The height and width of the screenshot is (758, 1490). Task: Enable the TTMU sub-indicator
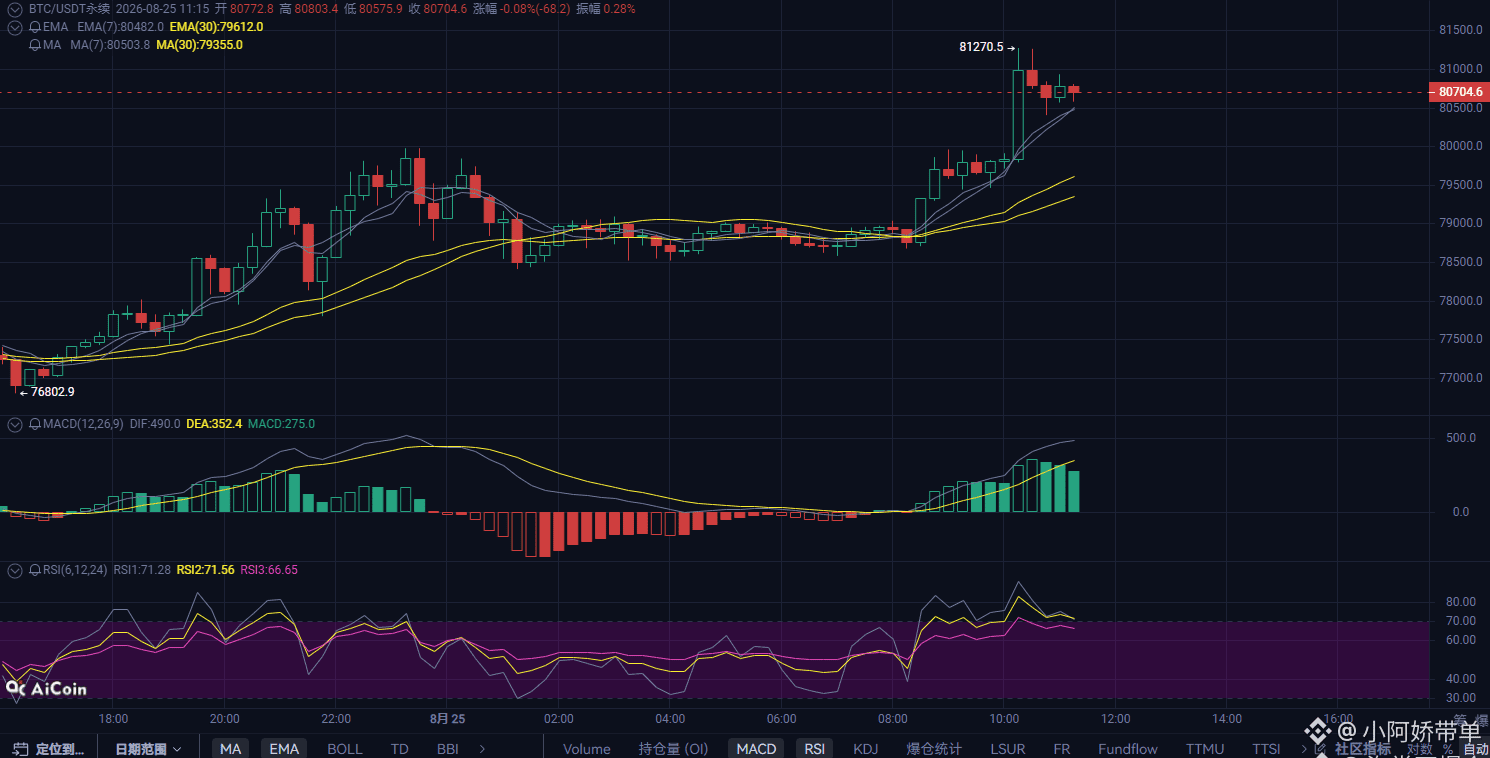coord(1205,748)
